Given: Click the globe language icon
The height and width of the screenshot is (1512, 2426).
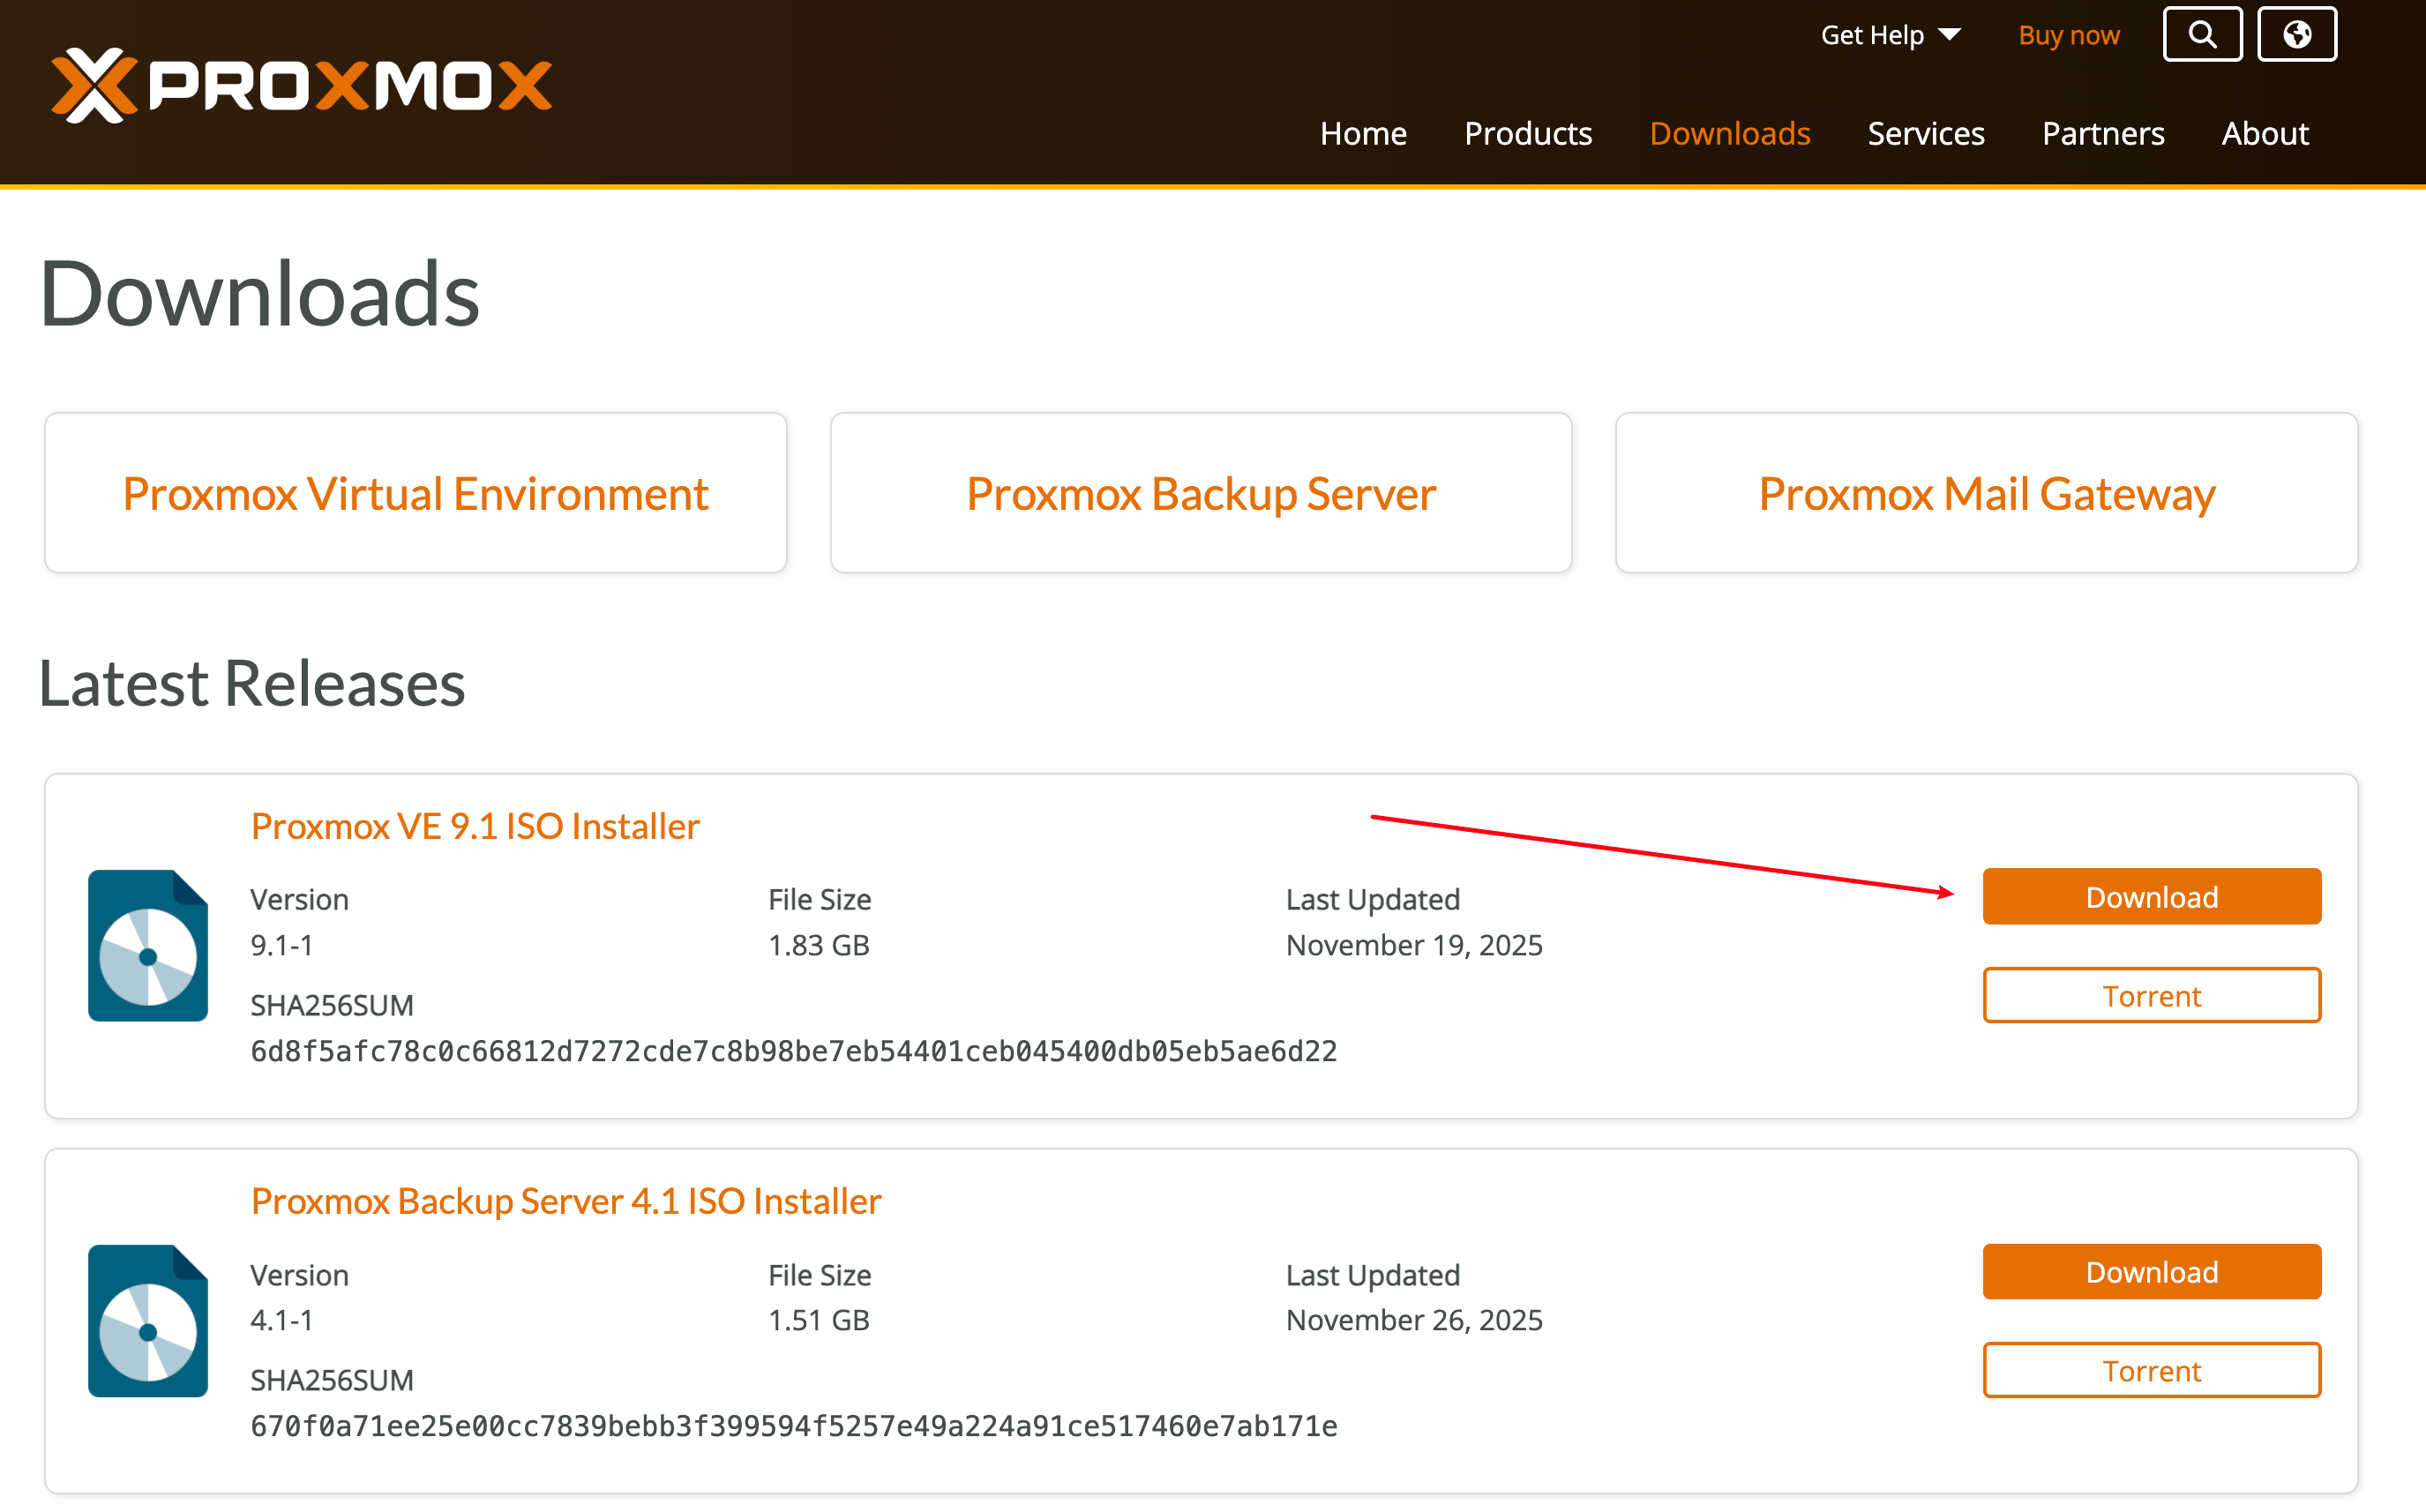Looking at the screenshot, I should click(x=2296, y=35).
